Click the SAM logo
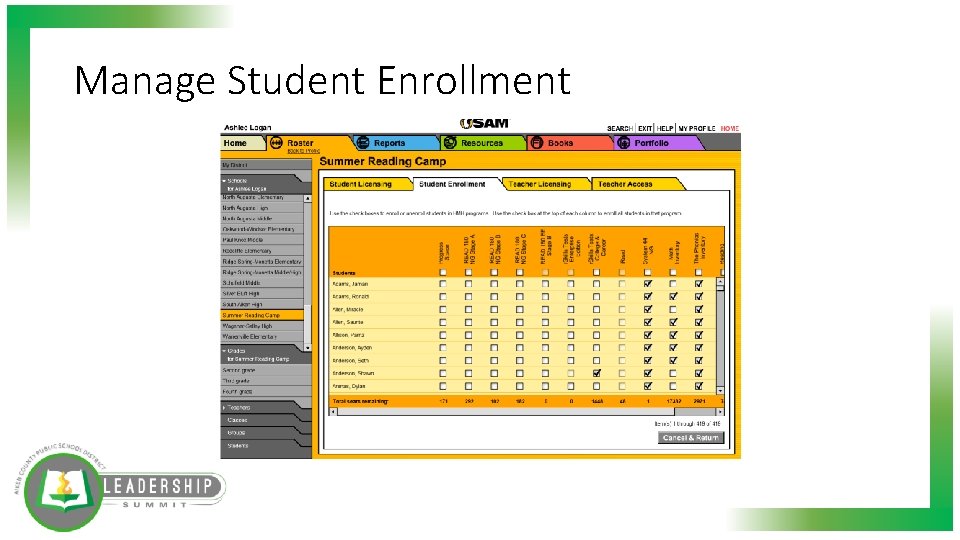The width and height of the screenshot is (960, 540). coord(484,123)
